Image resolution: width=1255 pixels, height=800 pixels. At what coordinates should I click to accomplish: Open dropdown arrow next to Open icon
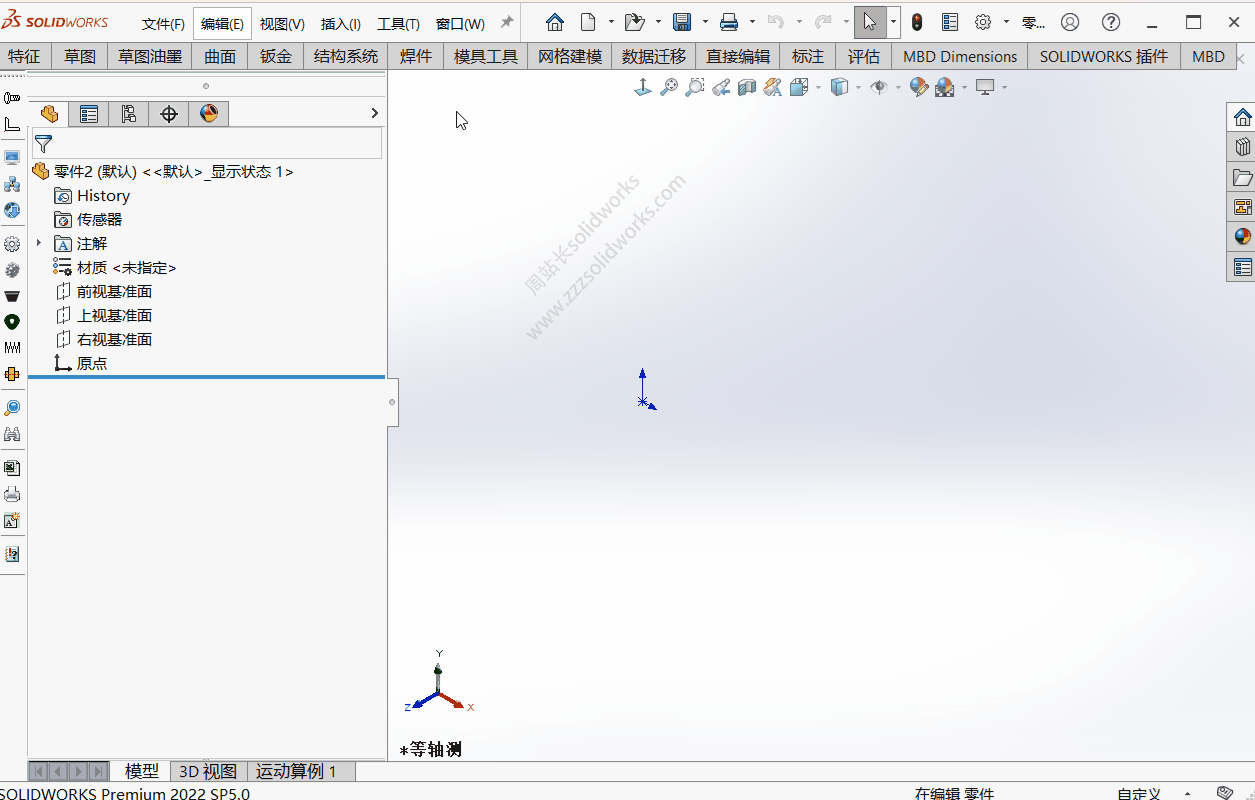[x=658, y=22]
